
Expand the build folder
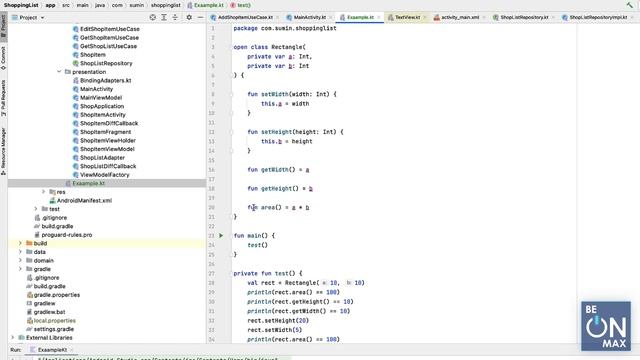[20, 243]
